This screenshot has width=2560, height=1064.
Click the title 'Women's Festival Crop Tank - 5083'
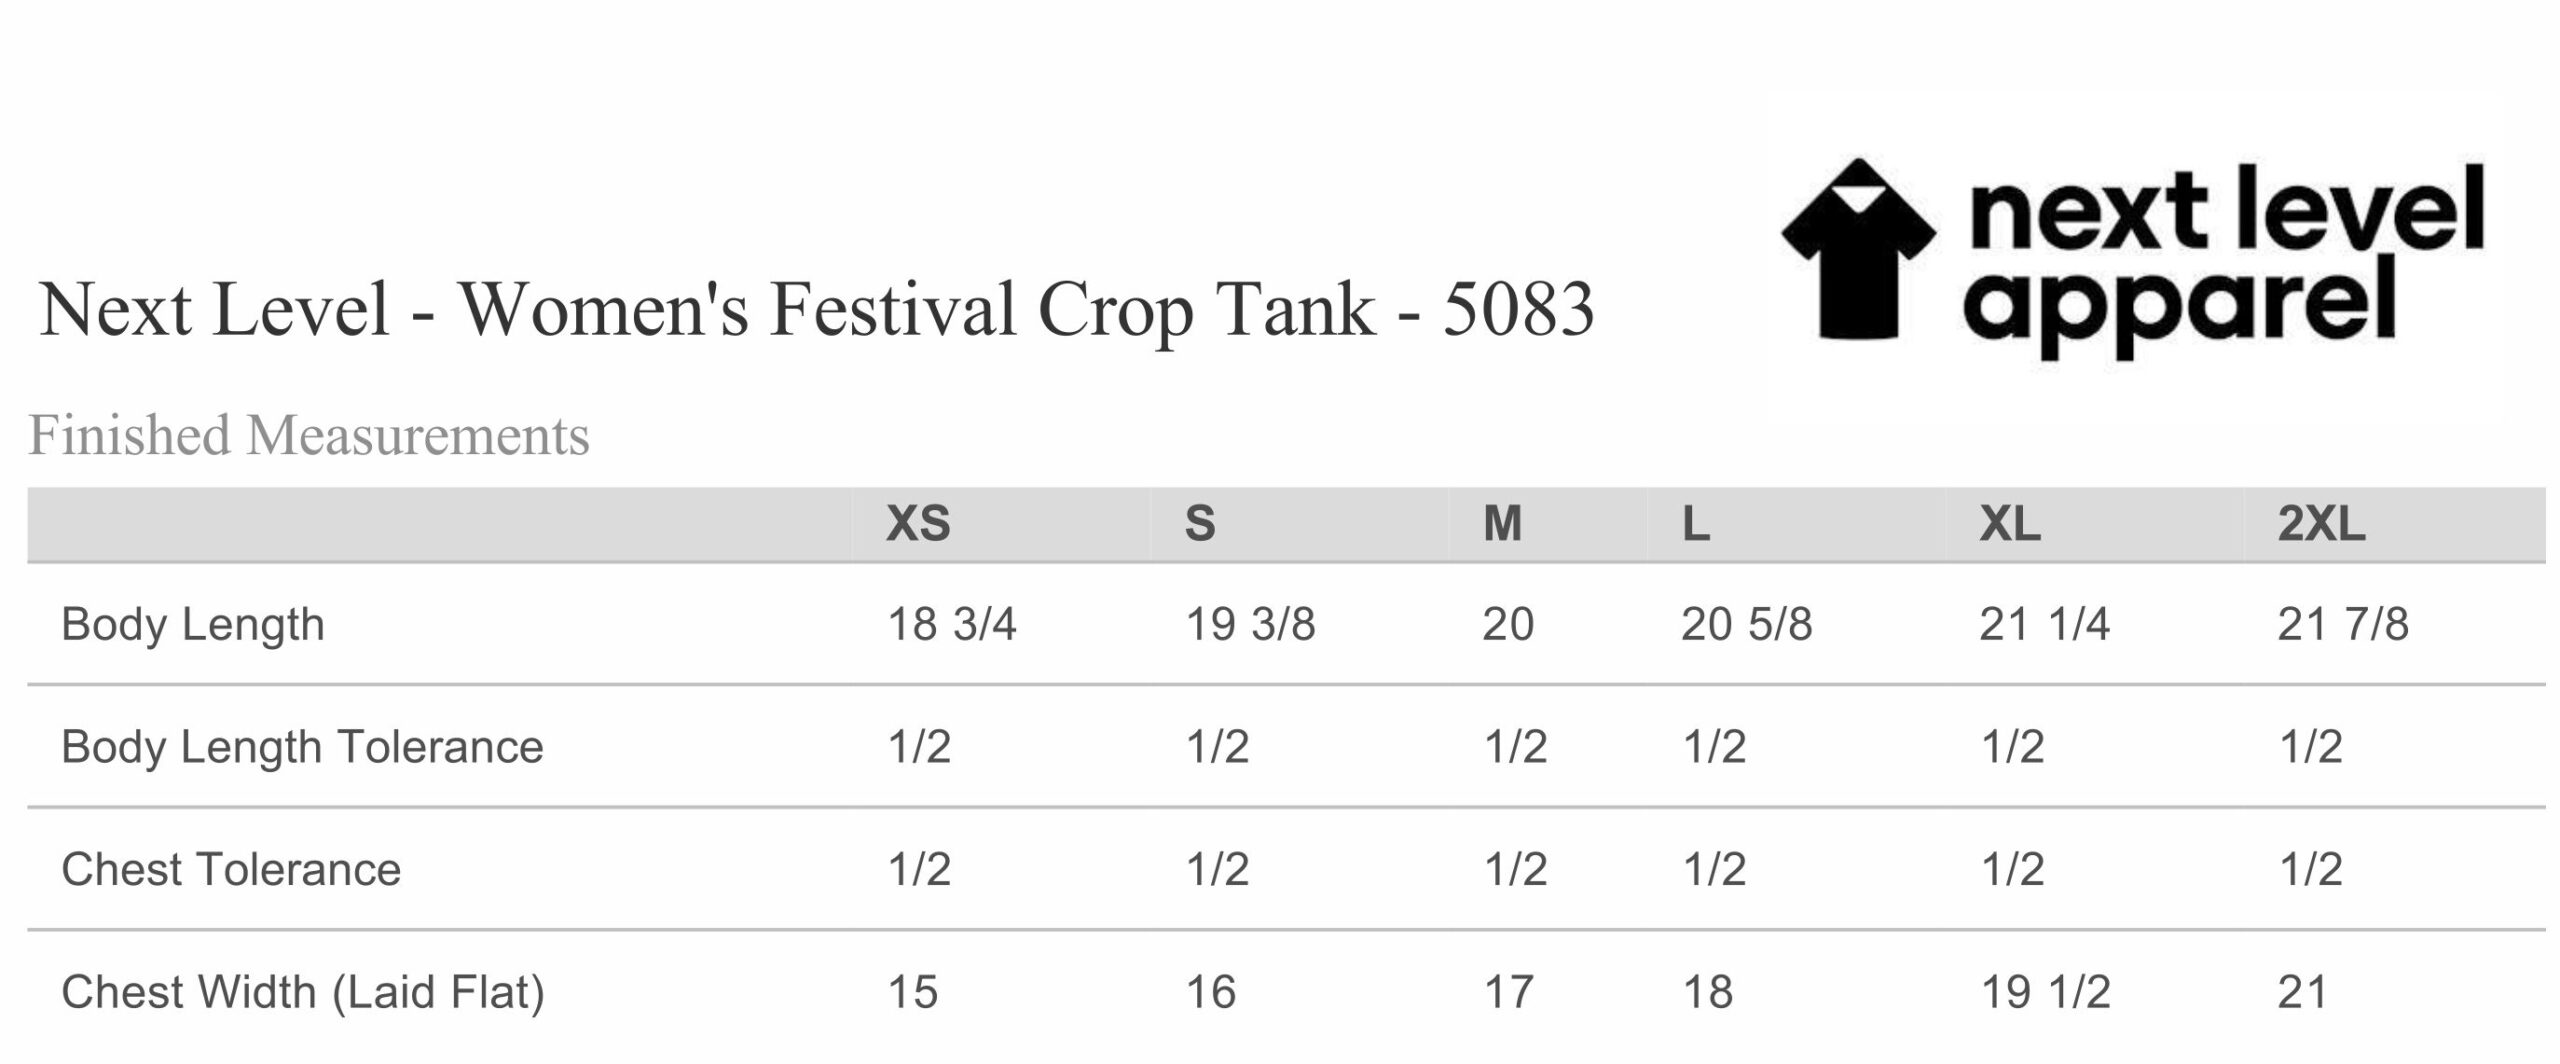coord(1027,310)
